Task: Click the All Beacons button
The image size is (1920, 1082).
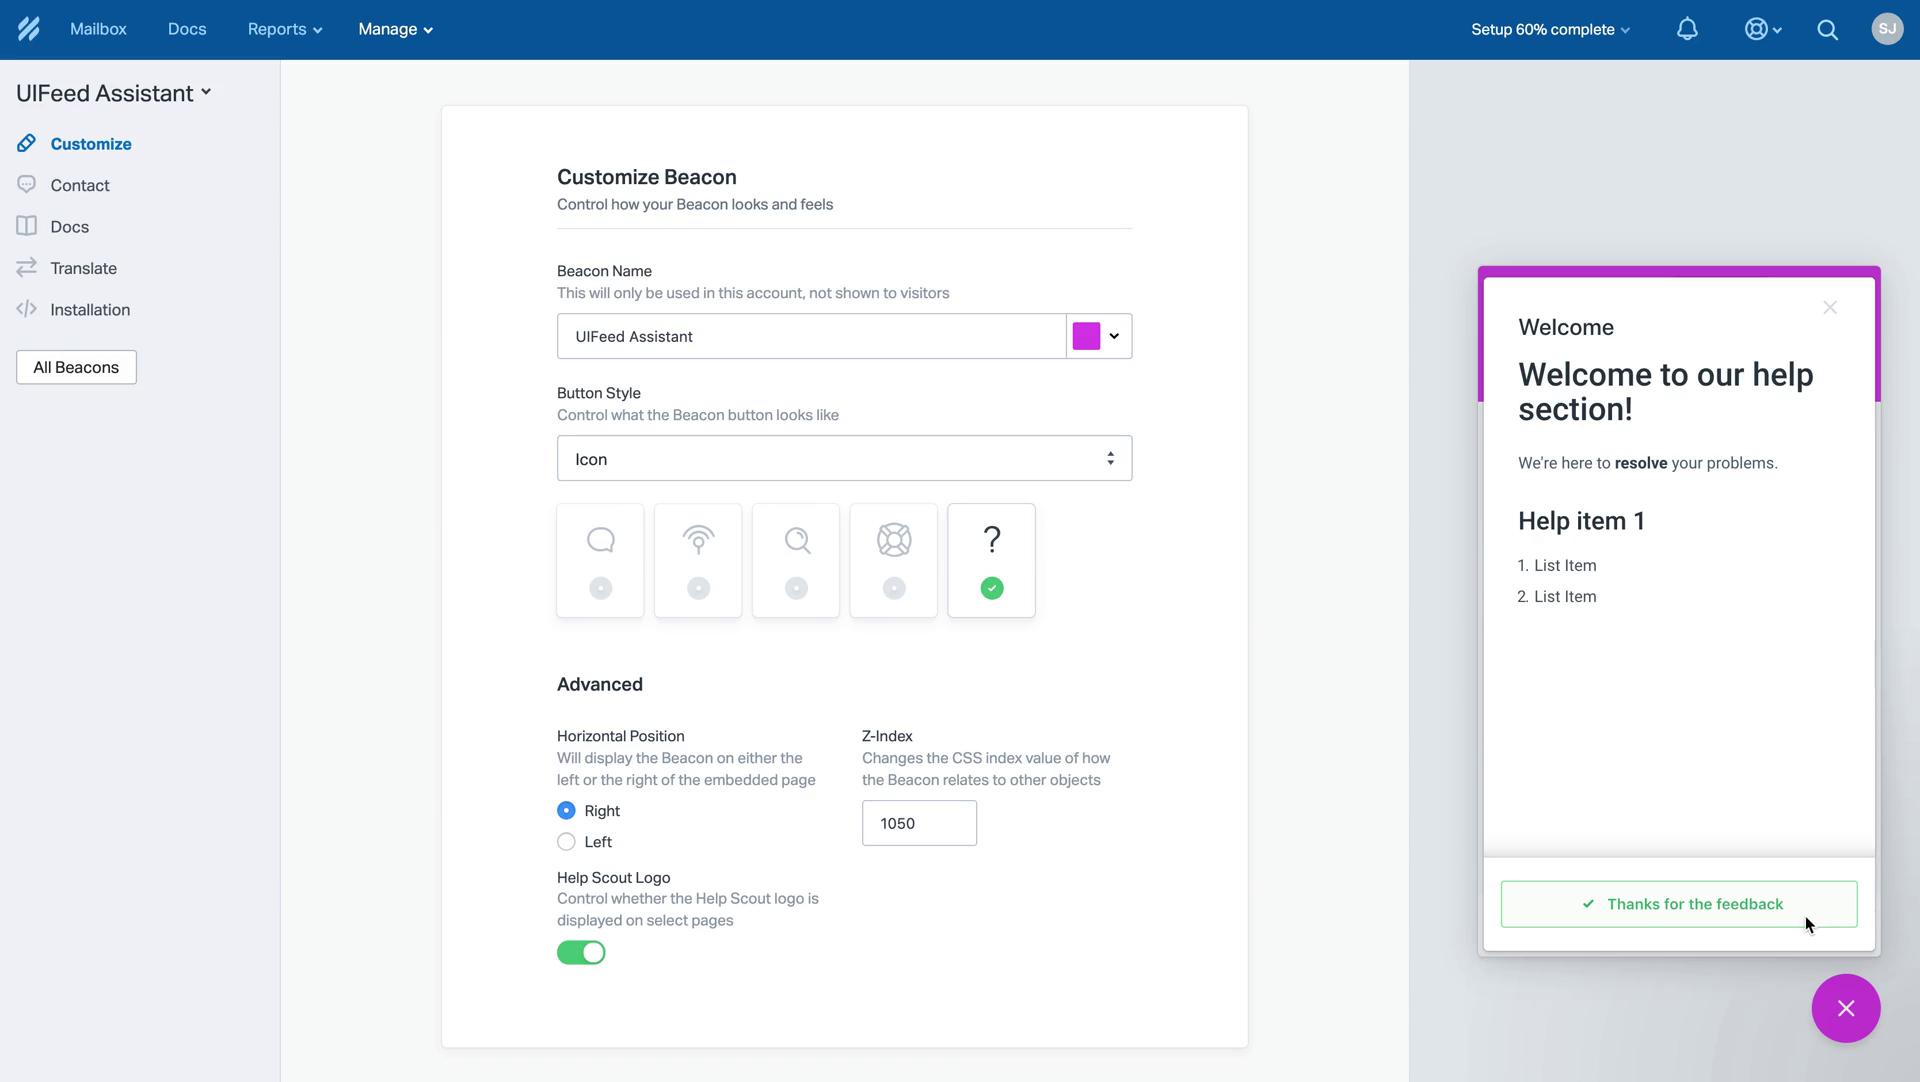Action: pos(76,367)
